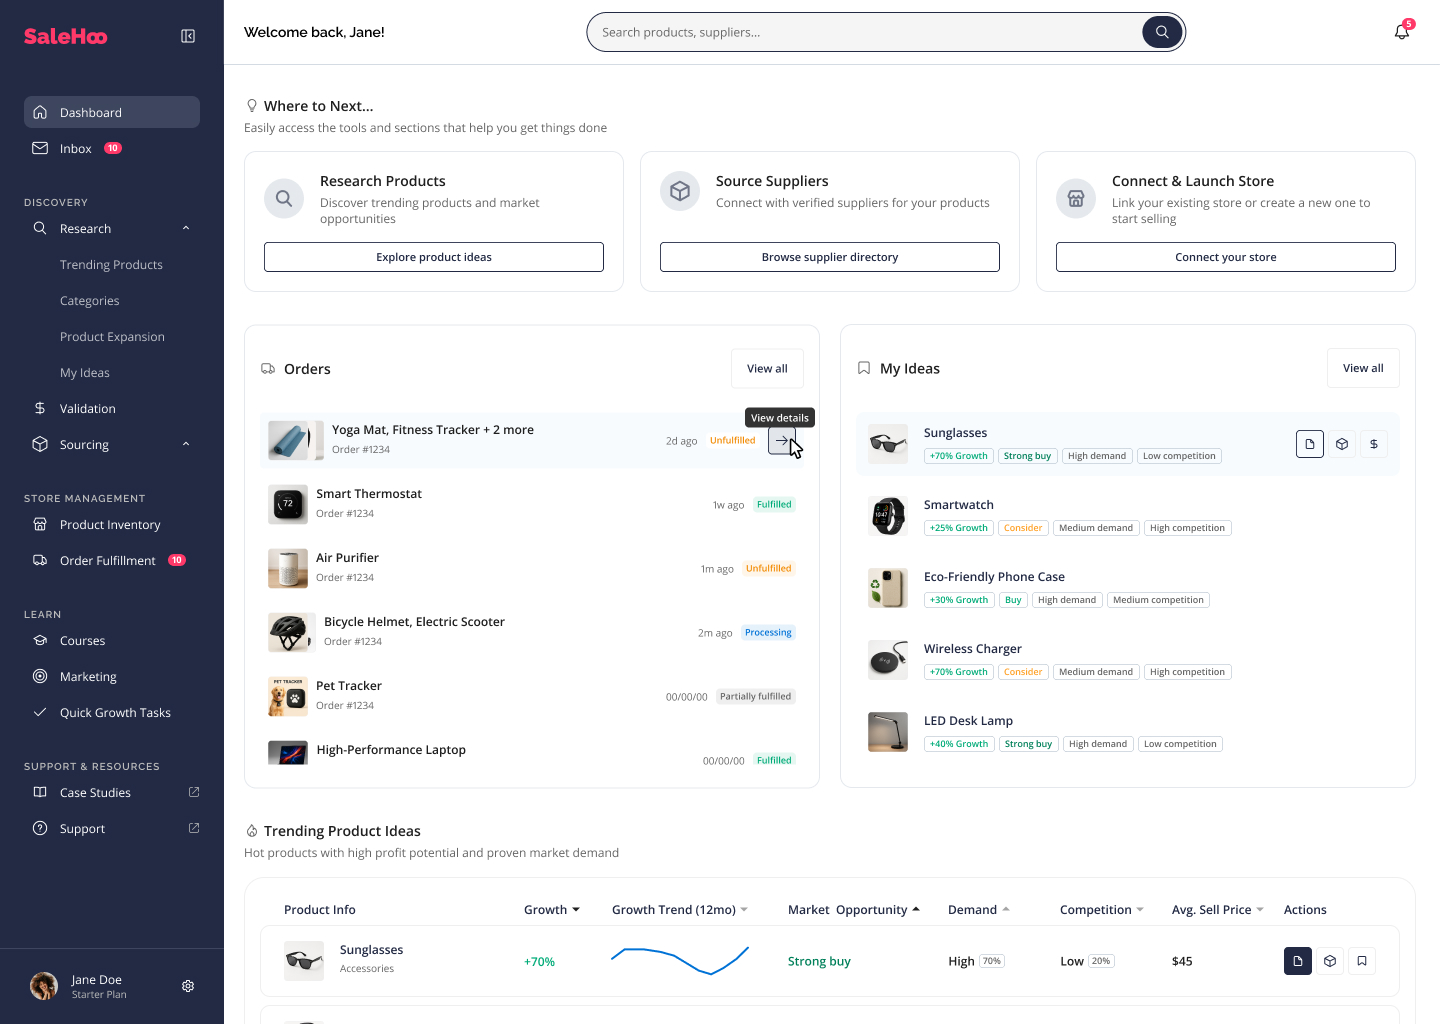Screen dimensions: 1440x1024
Task: Collapse the Sourcing menu chevron
Action: coord(186,444)
